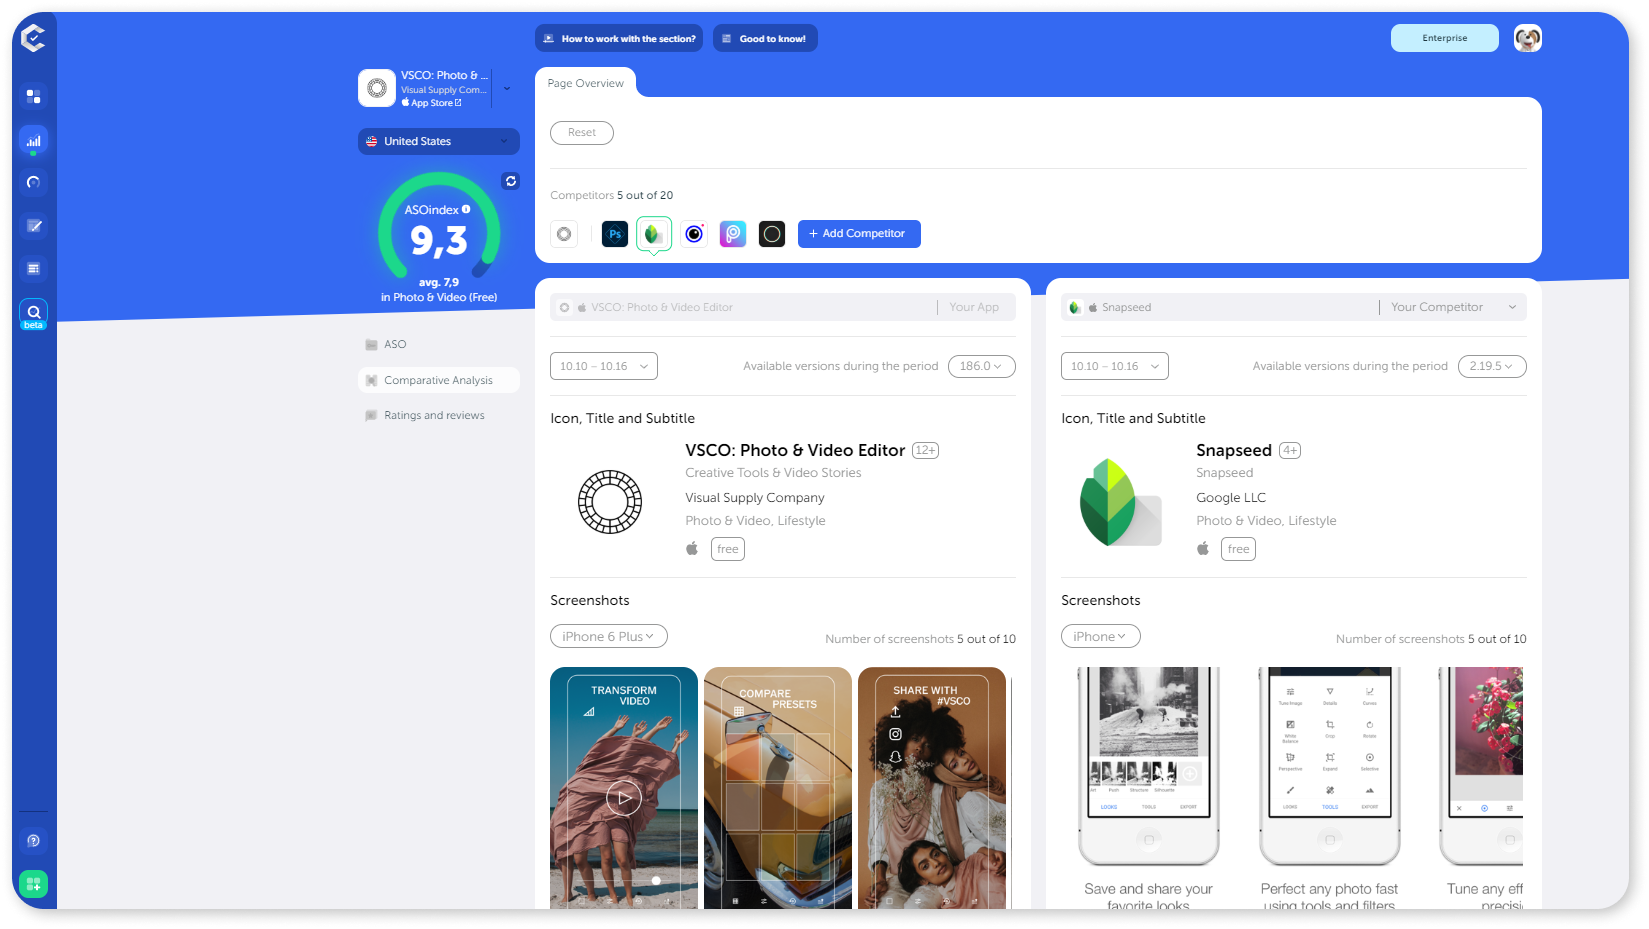Select the camera lens competitor icon
The image size is (1649, 929).
pyautogui.click(x=694, y=234)
